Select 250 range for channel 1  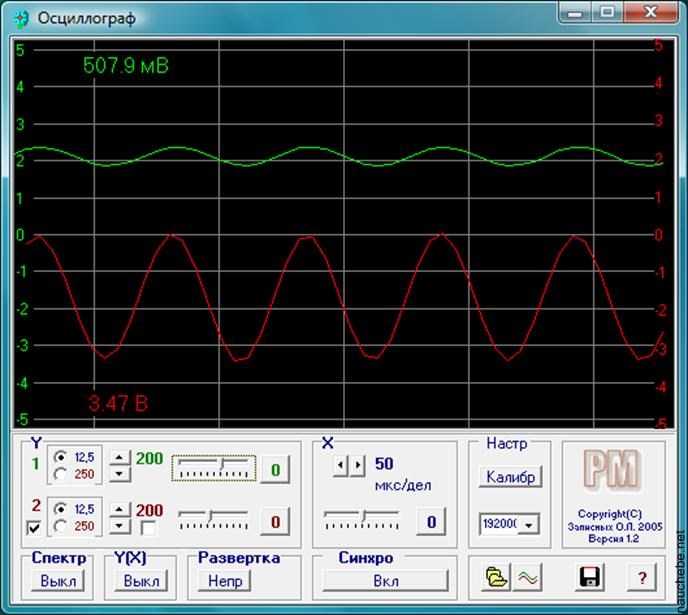click(61, 474)
